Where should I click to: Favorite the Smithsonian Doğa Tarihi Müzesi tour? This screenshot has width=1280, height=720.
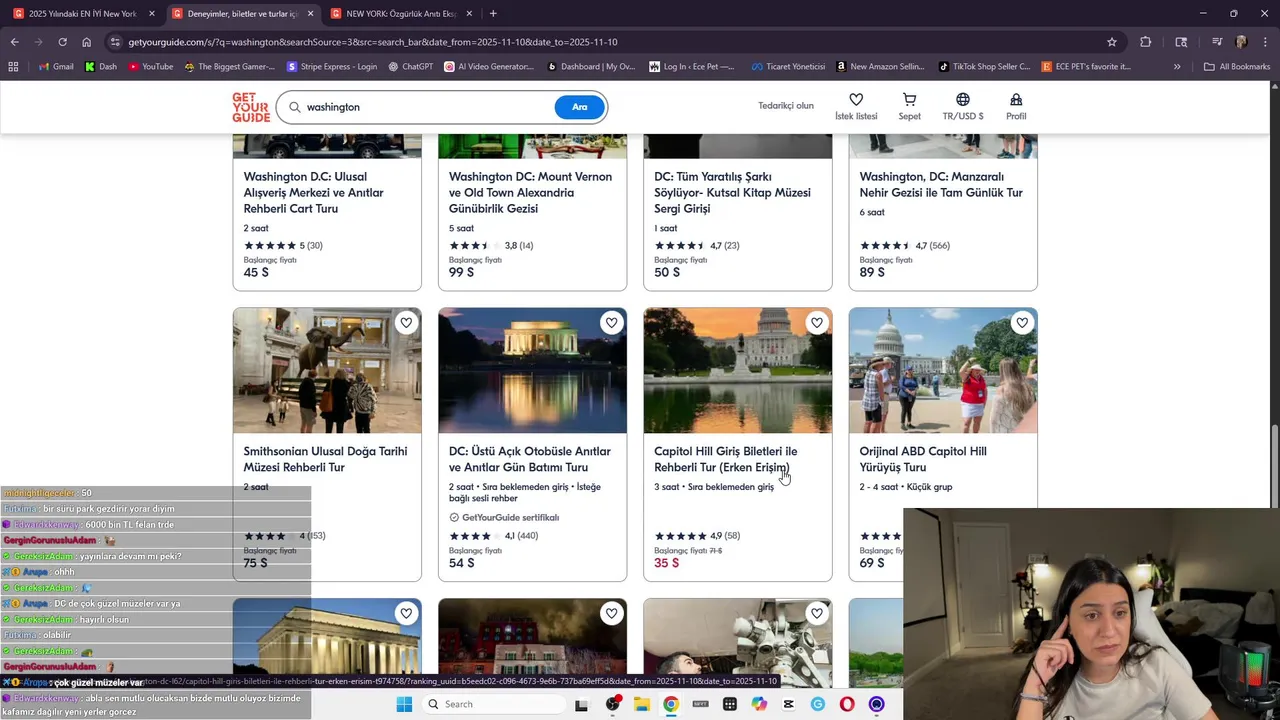pos(406,323)
